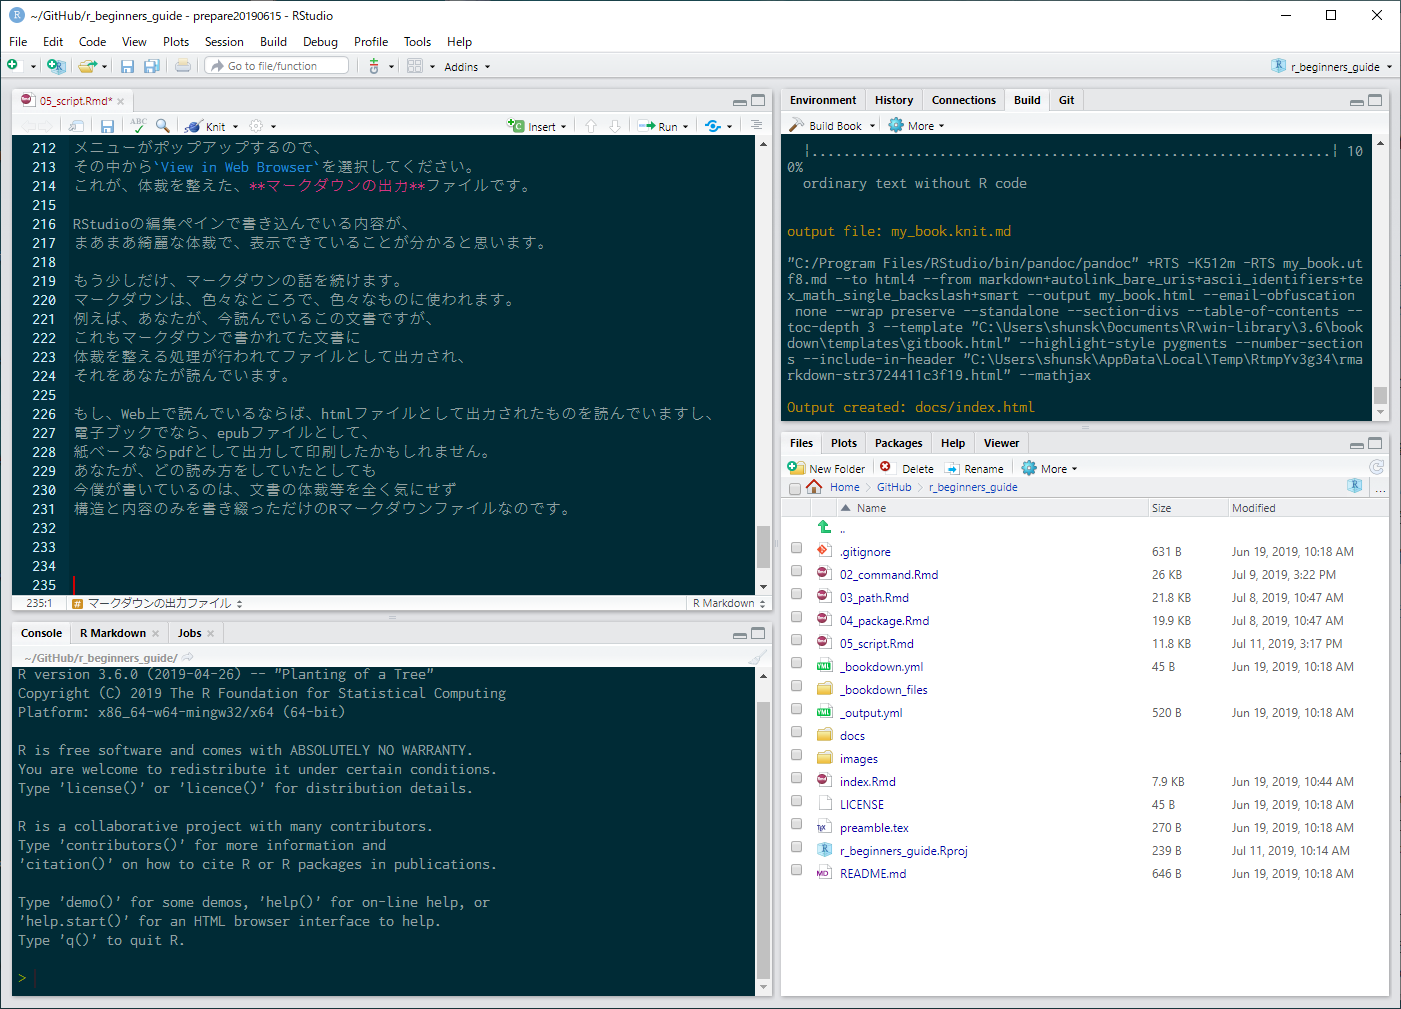Click the Create a project icon

(x=56, y=66)
